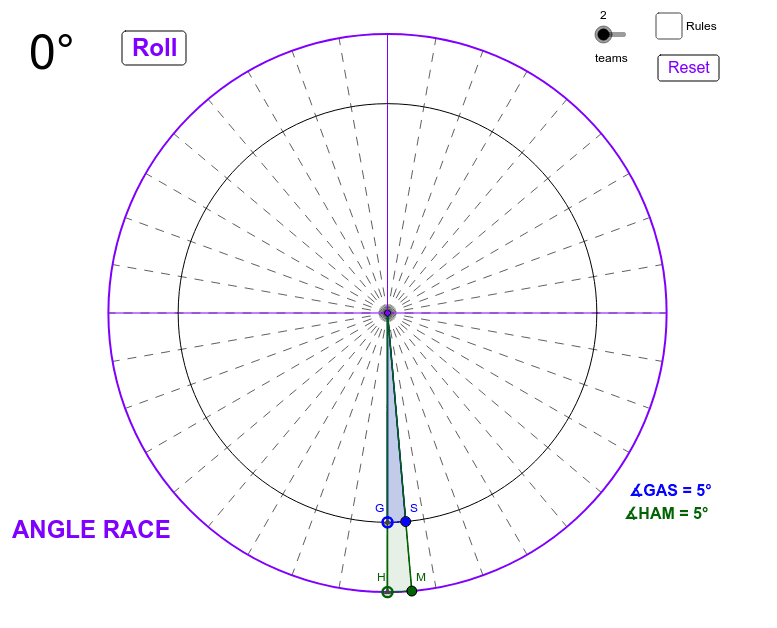This screenshot has width=777, height=628.
Task: Select hollow blue point G
Action: click(x=388, y=522)
